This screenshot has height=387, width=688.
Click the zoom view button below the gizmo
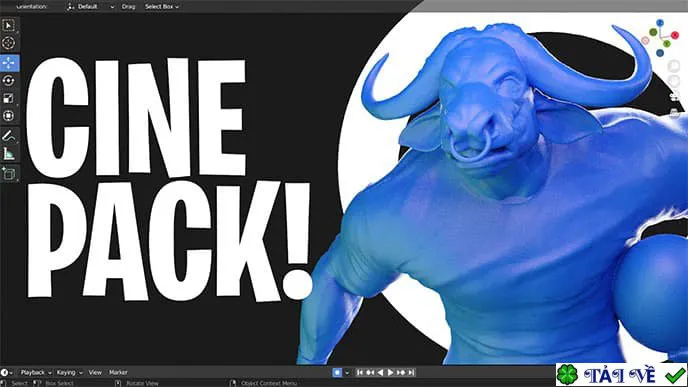pos(674,66)
